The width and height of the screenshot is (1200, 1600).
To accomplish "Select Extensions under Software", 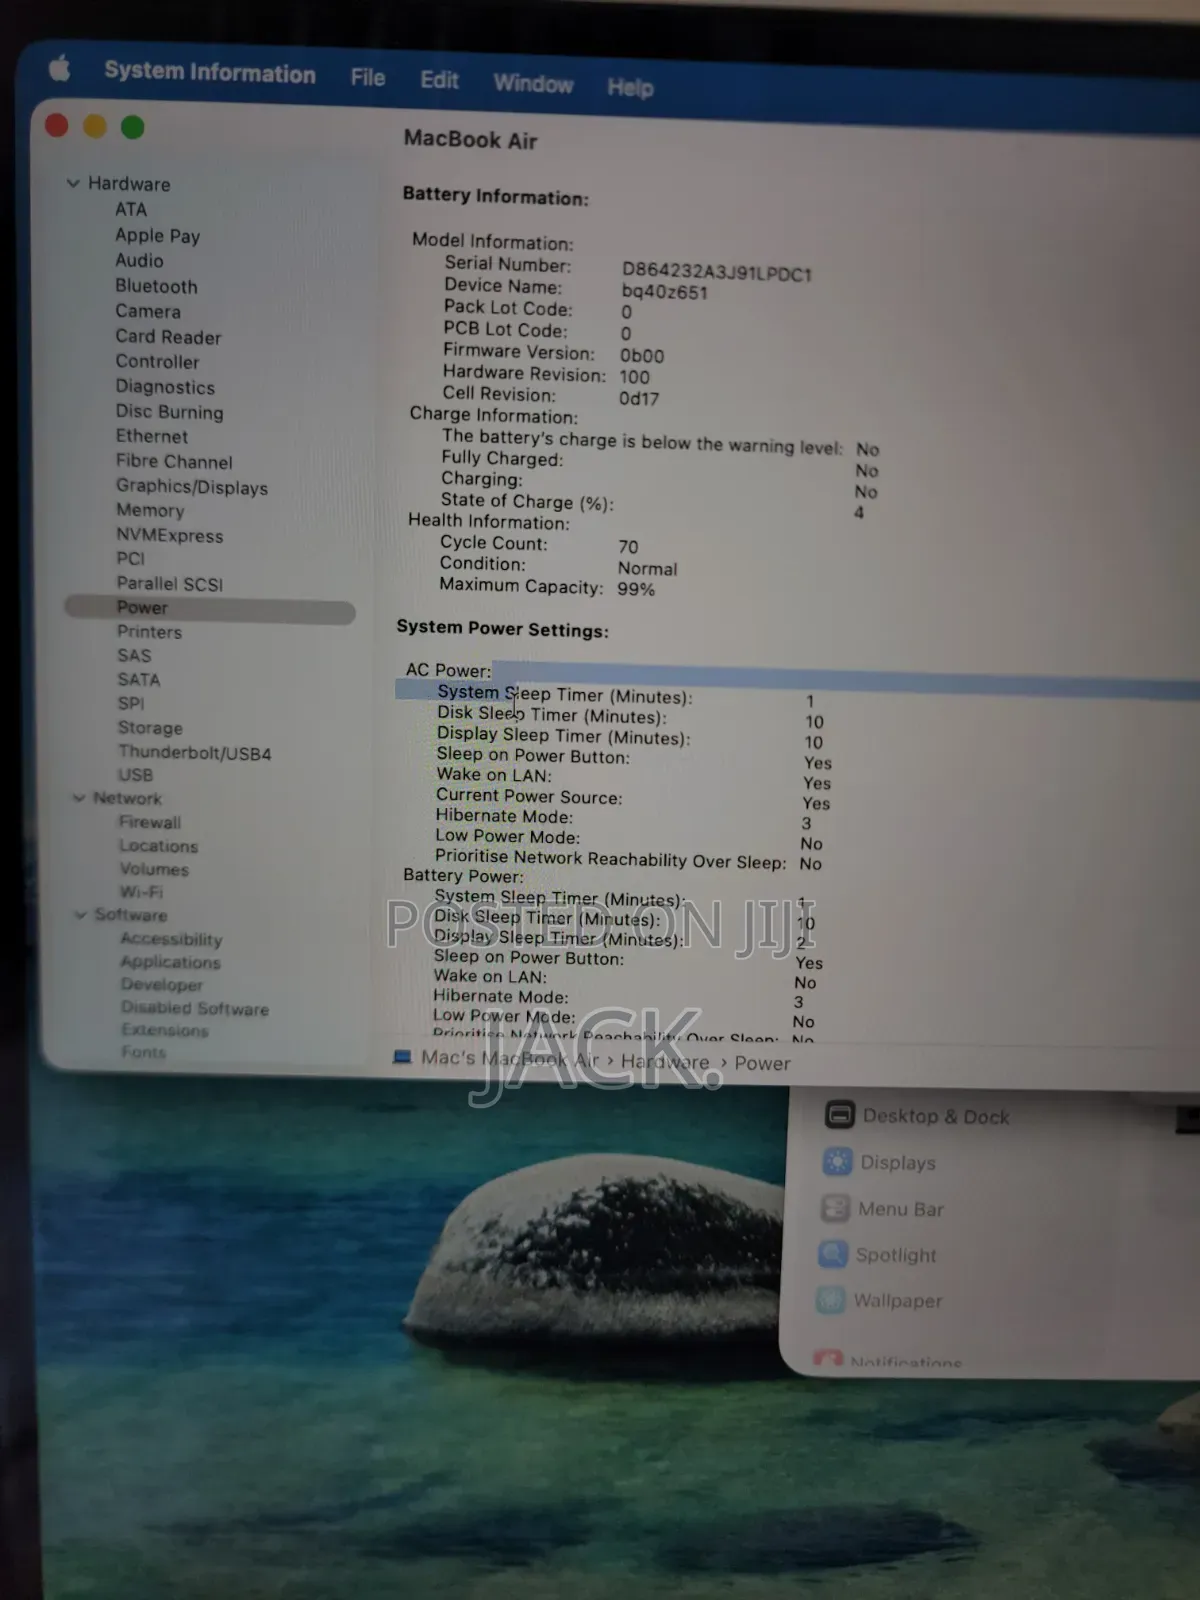I will (165, 1030).
